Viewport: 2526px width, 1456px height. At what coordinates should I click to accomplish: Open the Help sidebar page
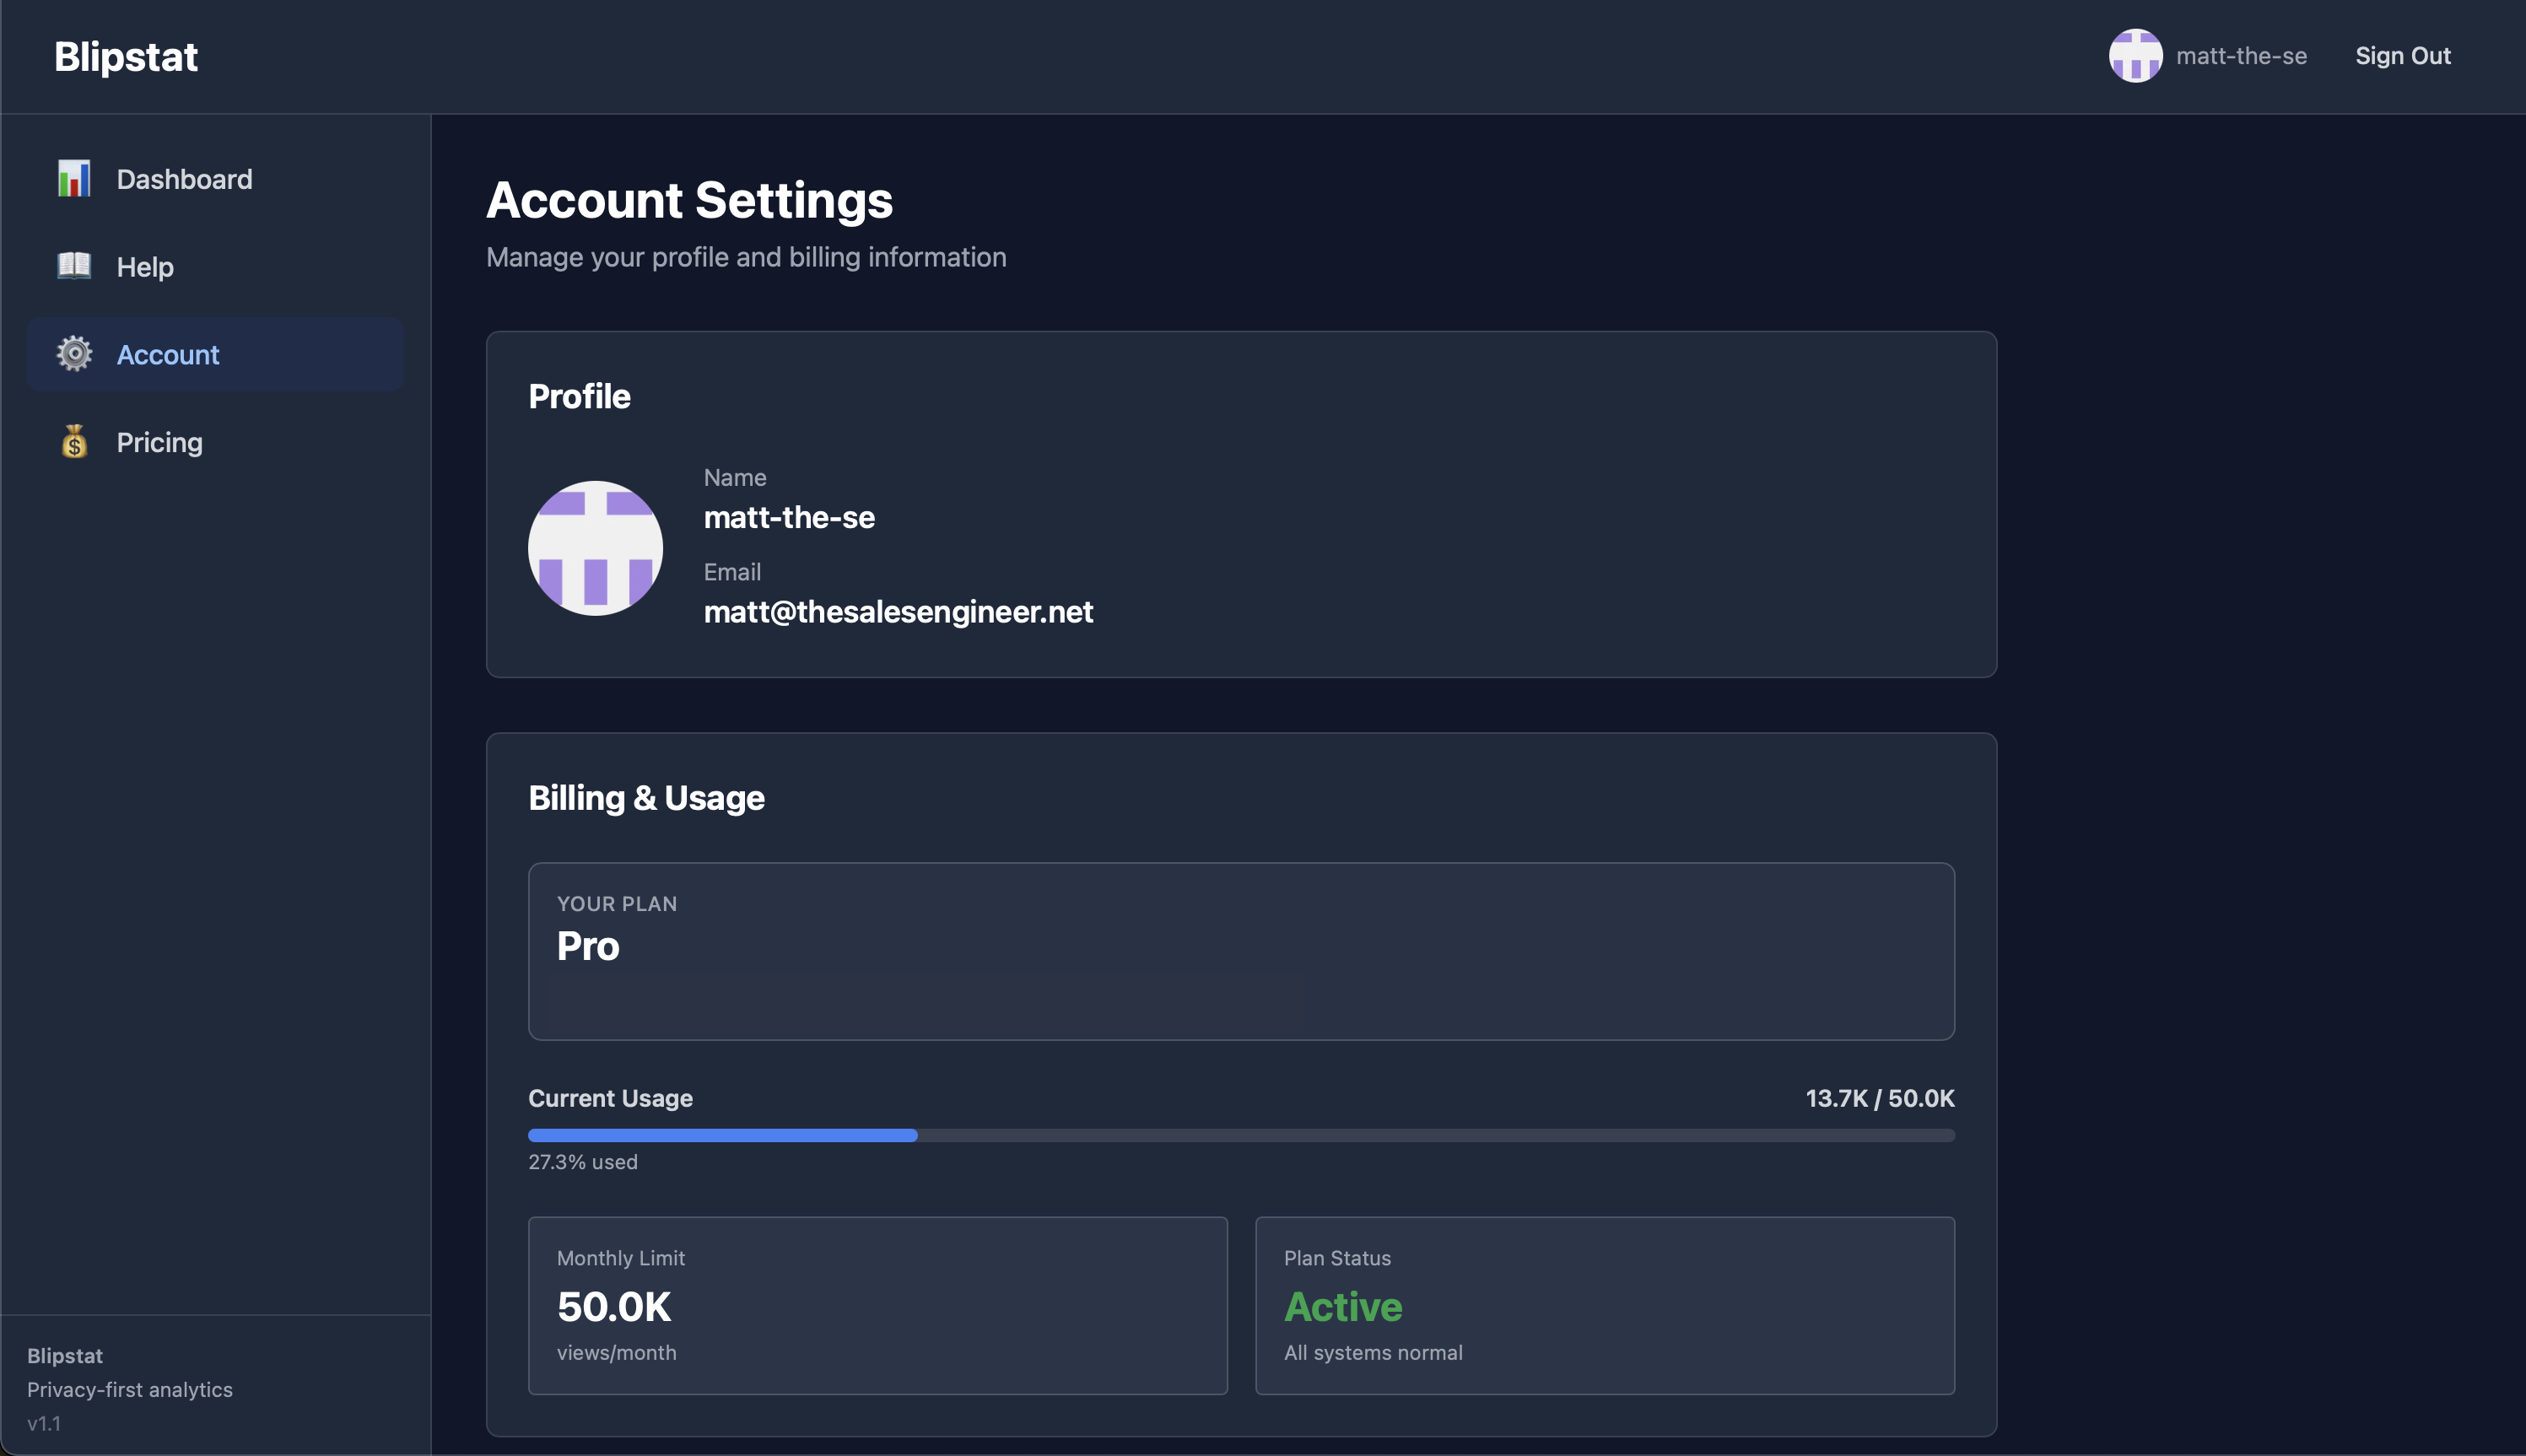pyautogui.click(x=145, y=267)
